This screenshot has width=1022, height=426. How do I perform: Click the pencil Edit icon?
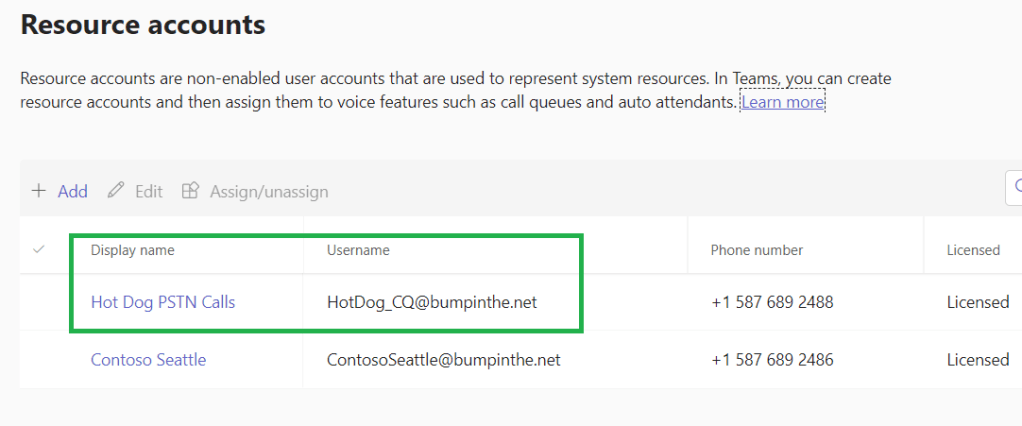[116, 190]
